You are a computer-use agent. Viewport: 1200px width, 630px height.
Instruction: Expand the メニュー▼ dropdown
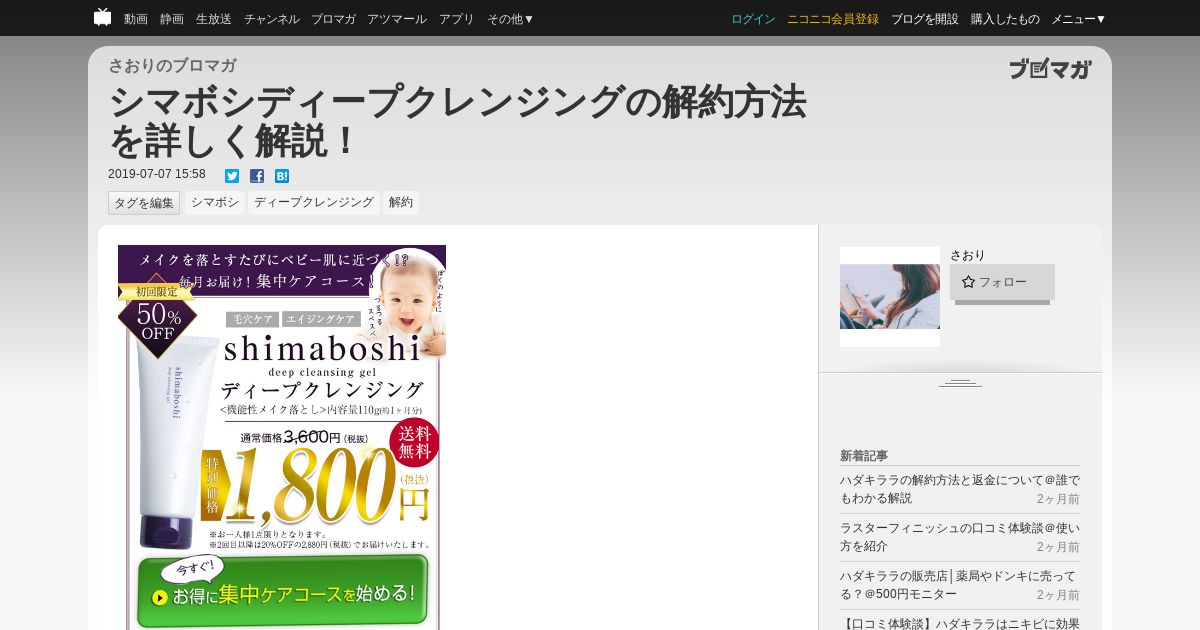coord(1079,19)
